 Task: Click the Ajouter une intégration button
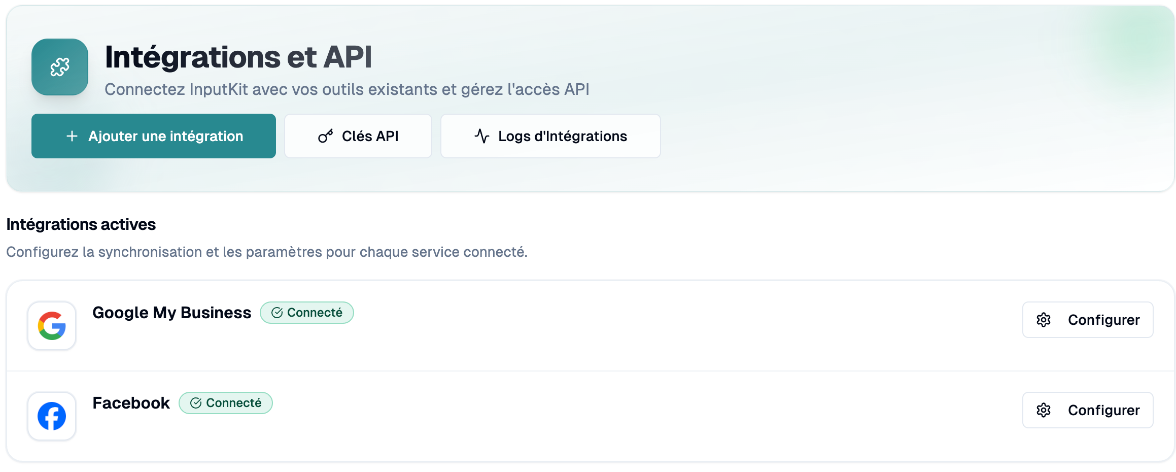click(x=154, y=136)
